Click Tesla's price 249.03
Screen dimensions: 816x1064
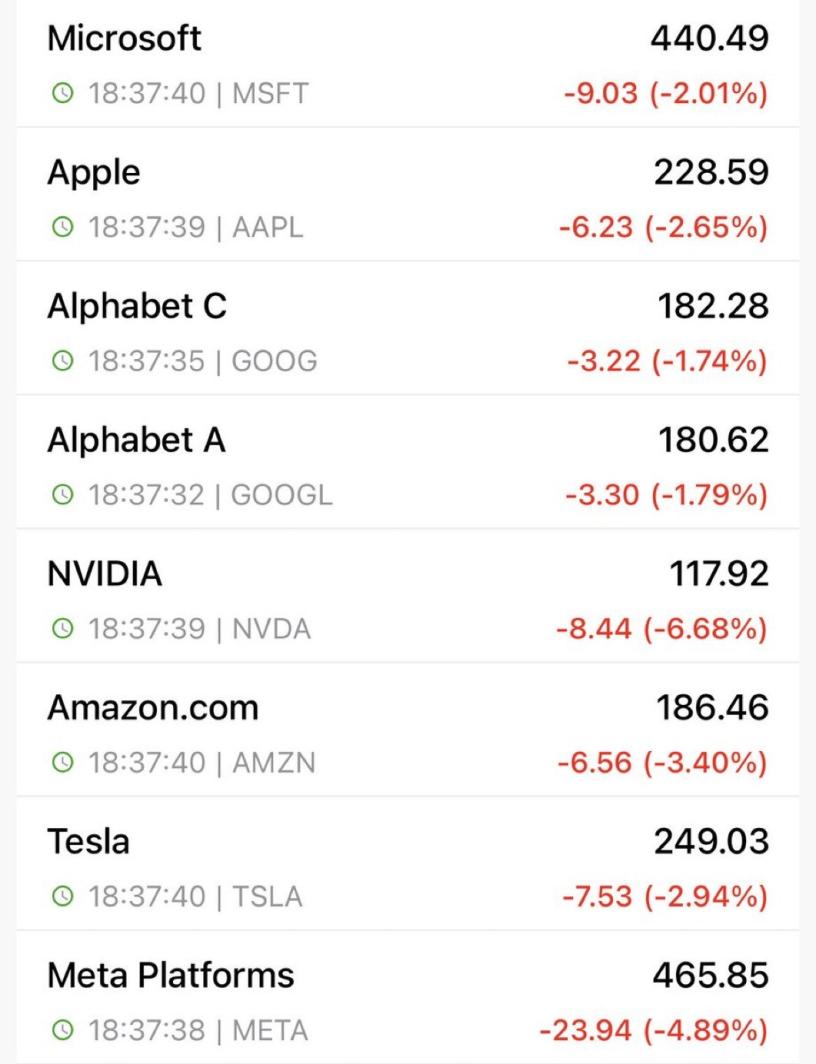coord(709,842)
